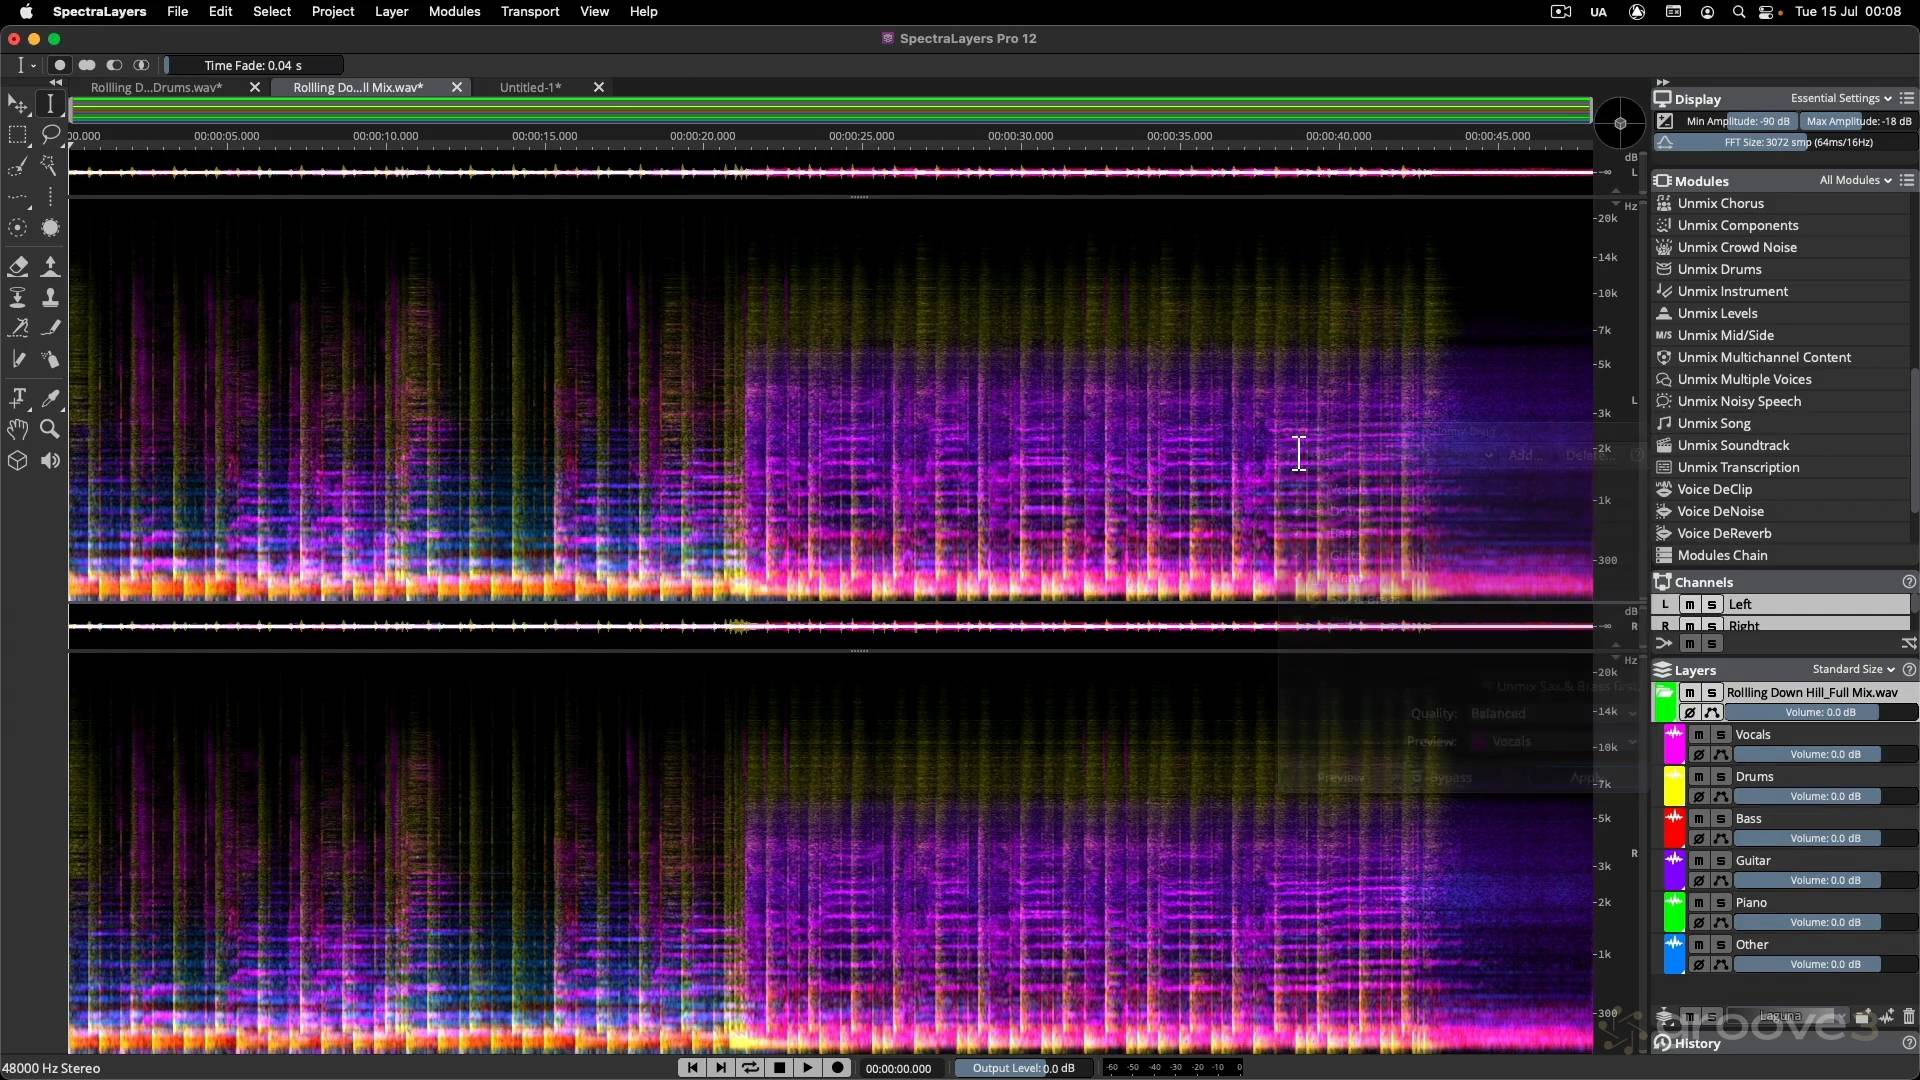Mute the Left channel
Screen dimensions: 1920x1080
pos(1689,605)
